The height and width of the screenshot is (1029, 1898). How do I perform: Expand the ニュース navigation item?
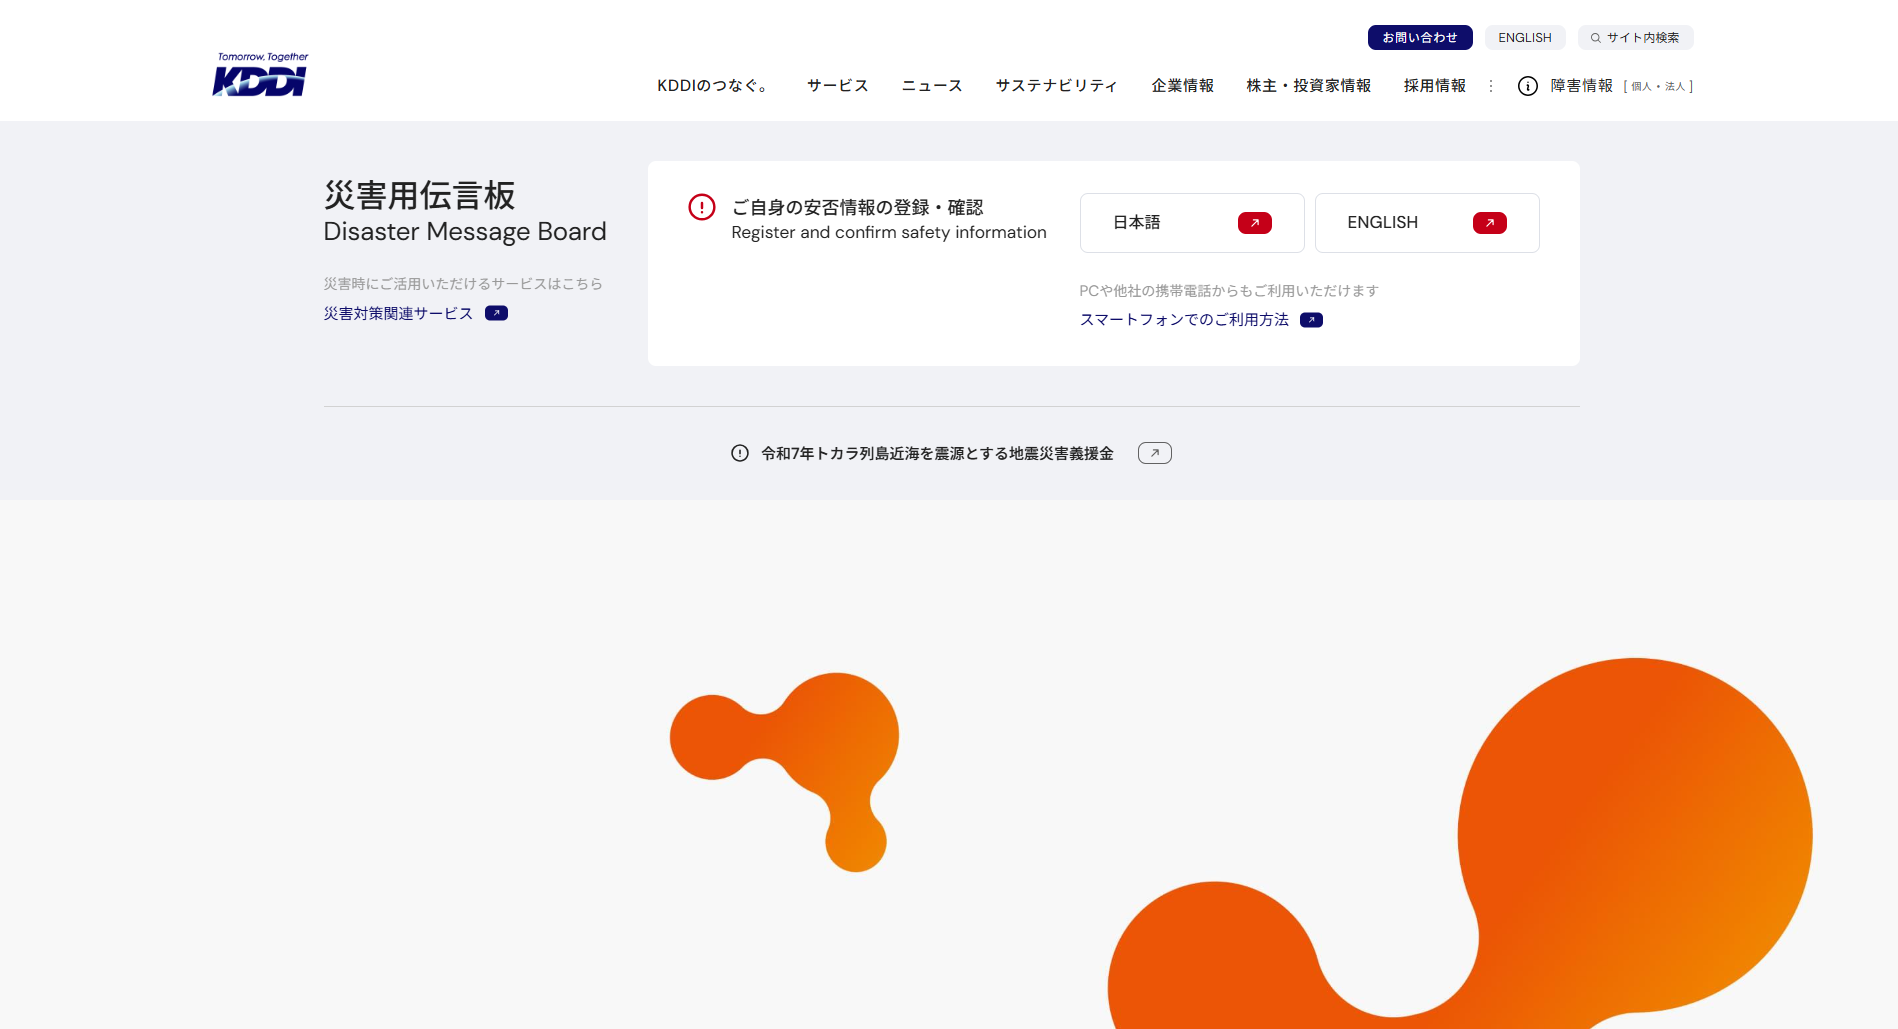931,86
